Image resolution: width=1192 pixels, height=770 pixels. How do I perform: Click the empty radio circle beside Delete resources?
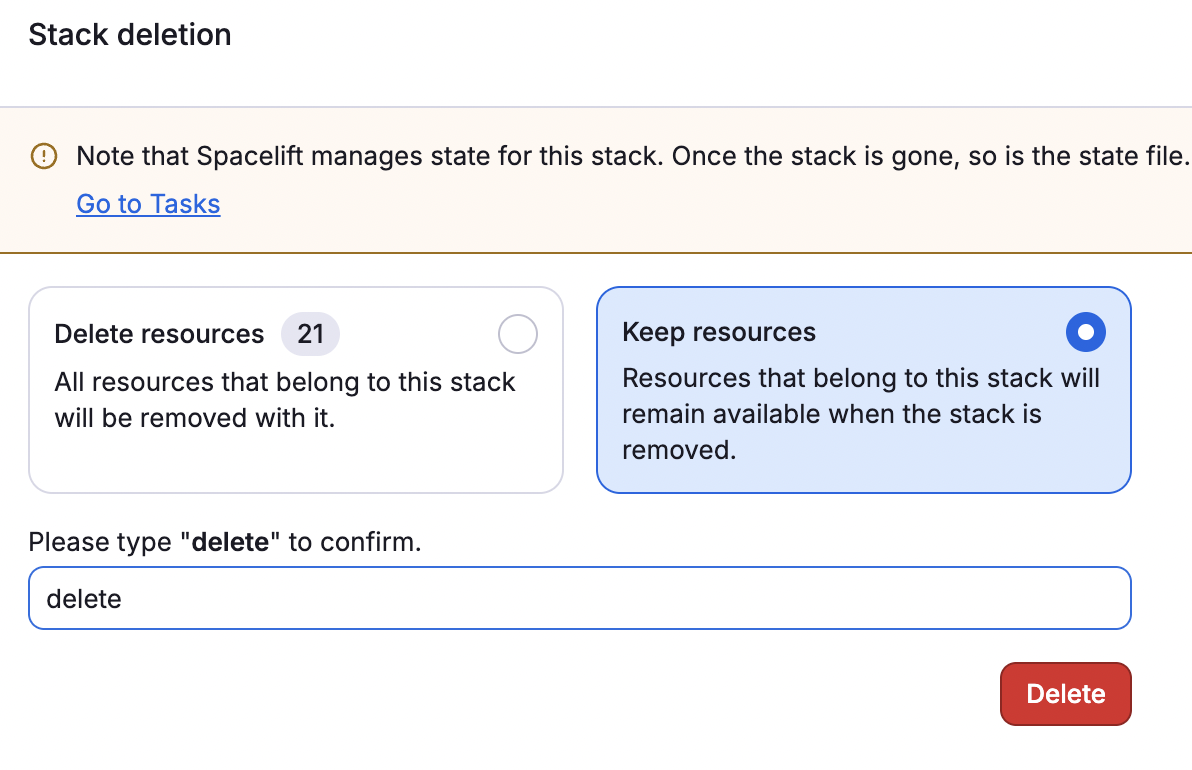click(518, 334)
